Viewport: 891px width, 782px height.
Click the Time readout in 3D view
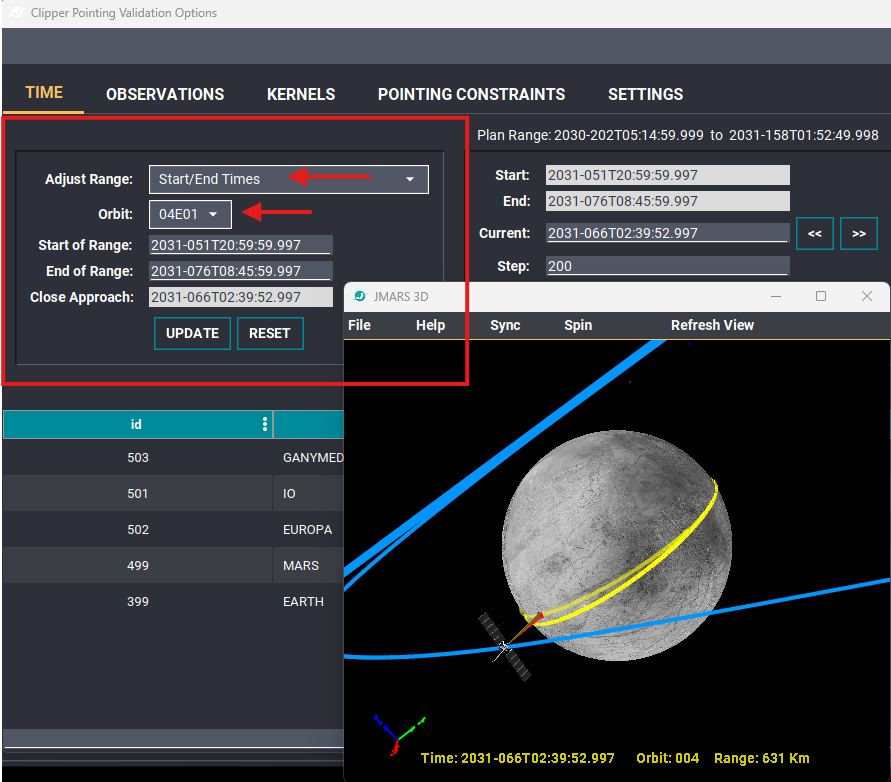coord(517,758)
